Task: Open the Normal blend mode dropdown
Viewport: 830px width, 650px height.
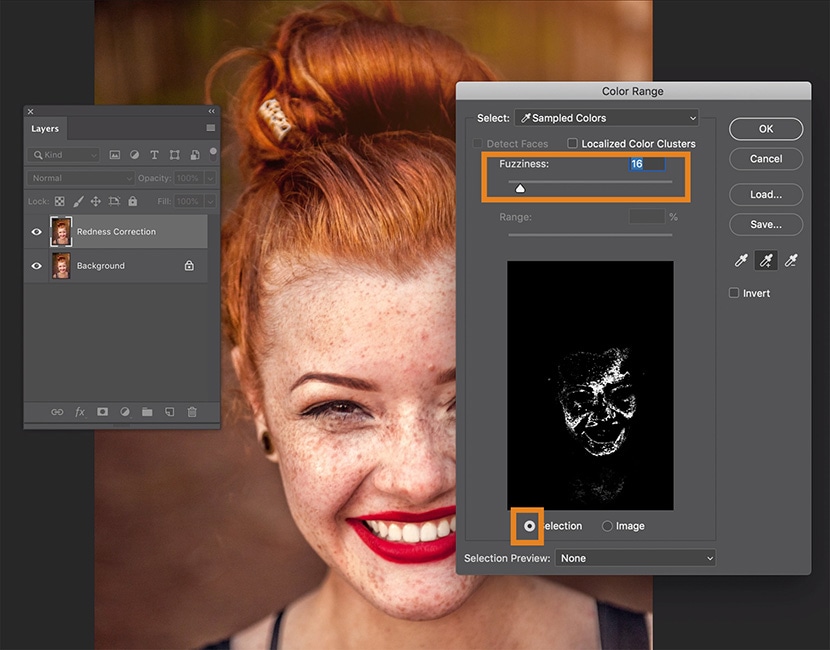Action: pyautogui.click(x=80, y=178)
